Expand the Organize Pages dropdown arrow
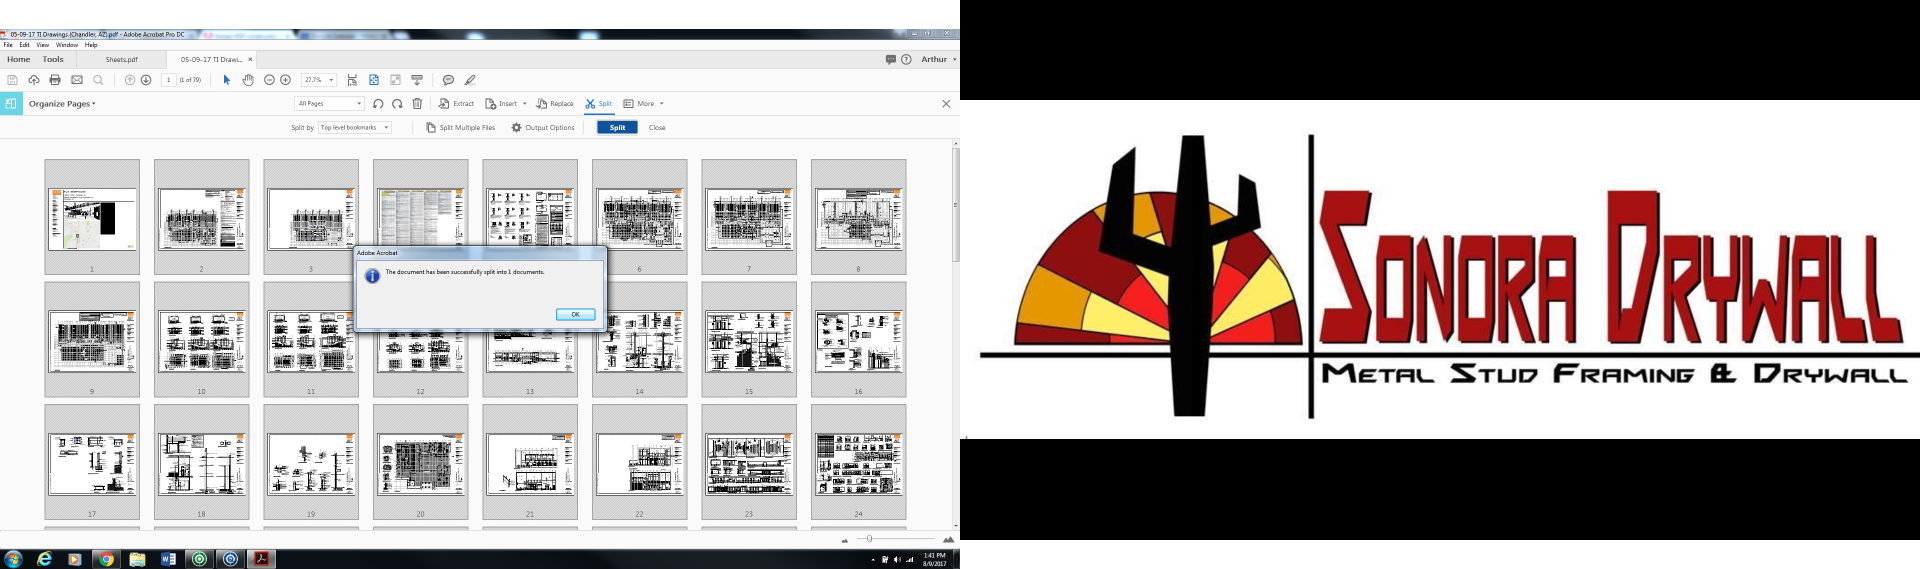This screenshot has height=569, width=1920. [94, 104]
